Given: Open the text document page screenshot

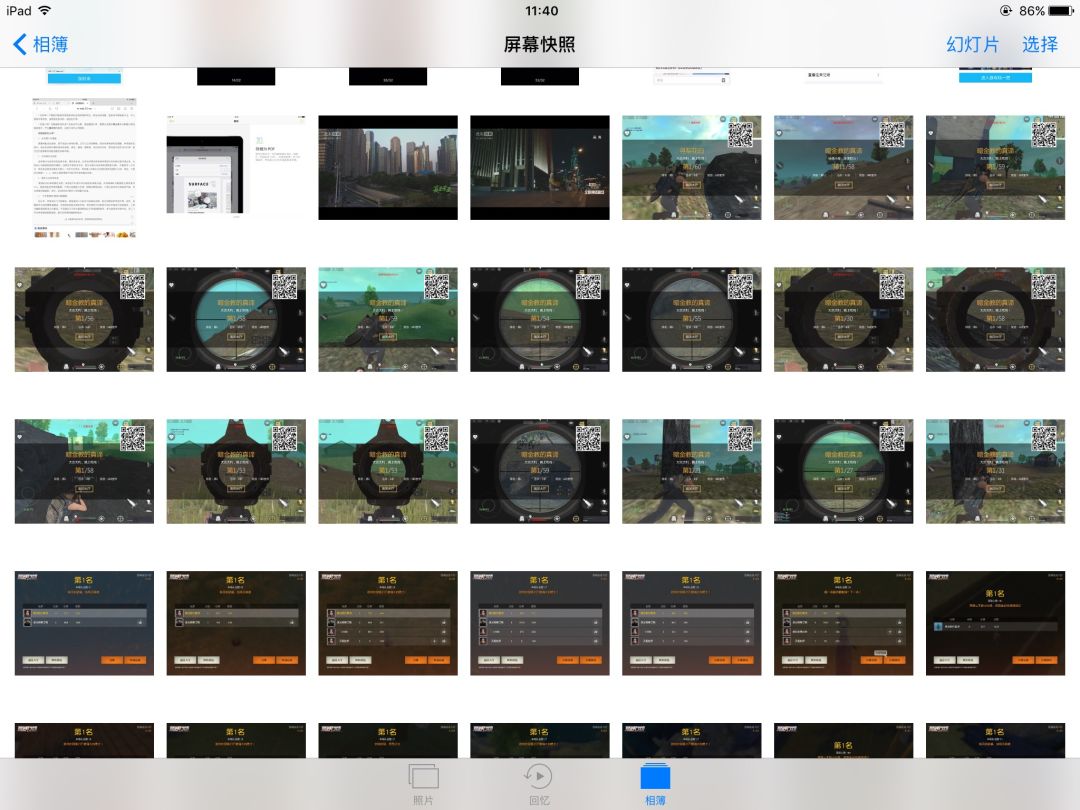Looking at the screenshot, I should click(84, 167).
